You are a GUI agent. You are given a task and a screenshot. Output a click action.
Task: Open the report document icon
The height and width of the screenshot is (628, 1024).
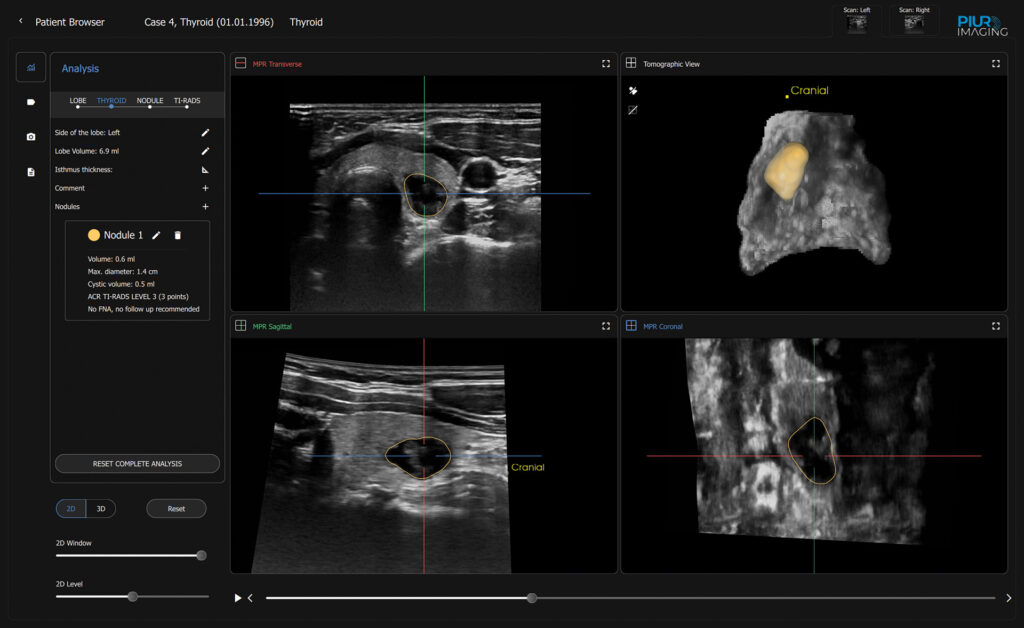(x=31, y=172)
